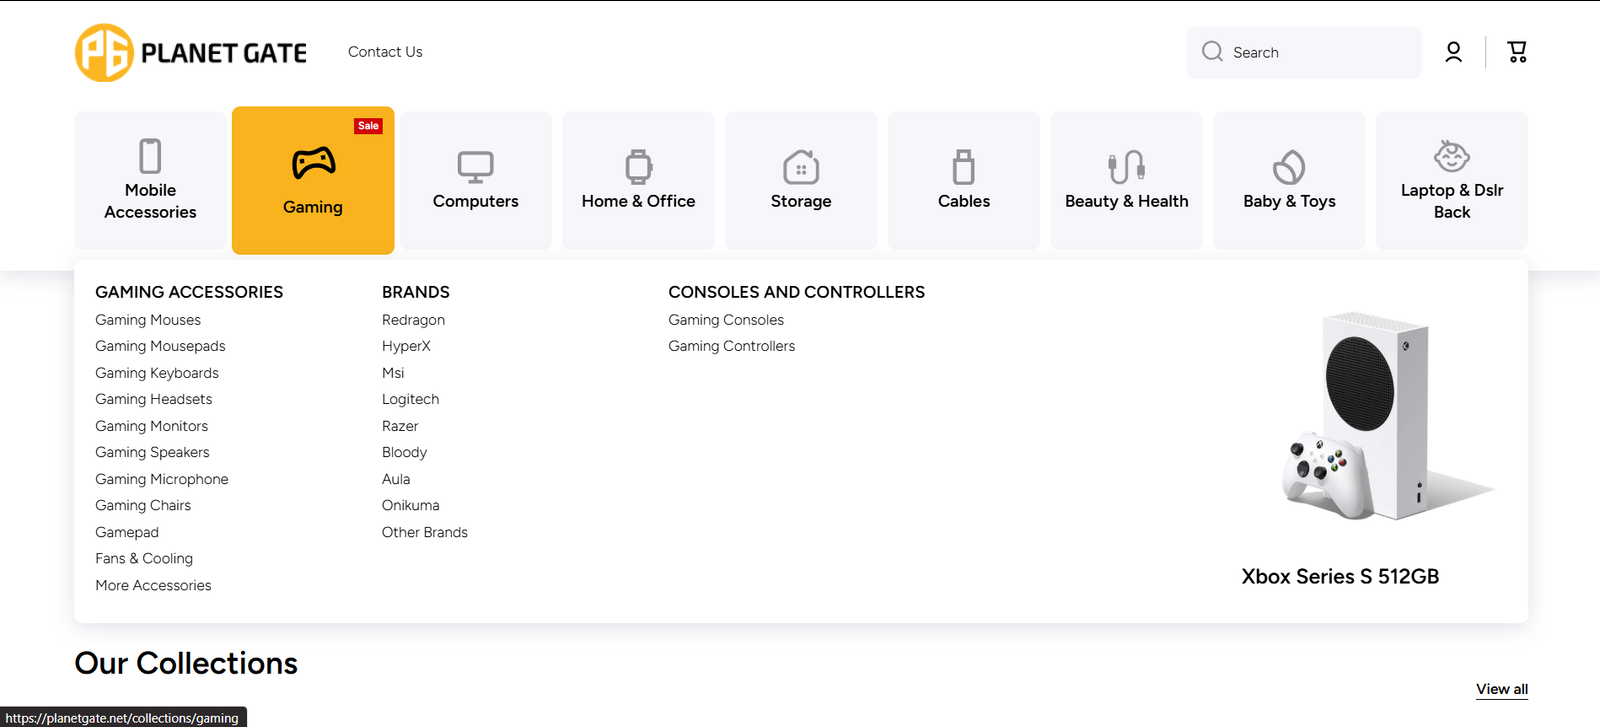This screenshot has width=1600, height=727.
Task: Click the Gaming controller icon
Action: pyautogui.click(x=313, y=162)
